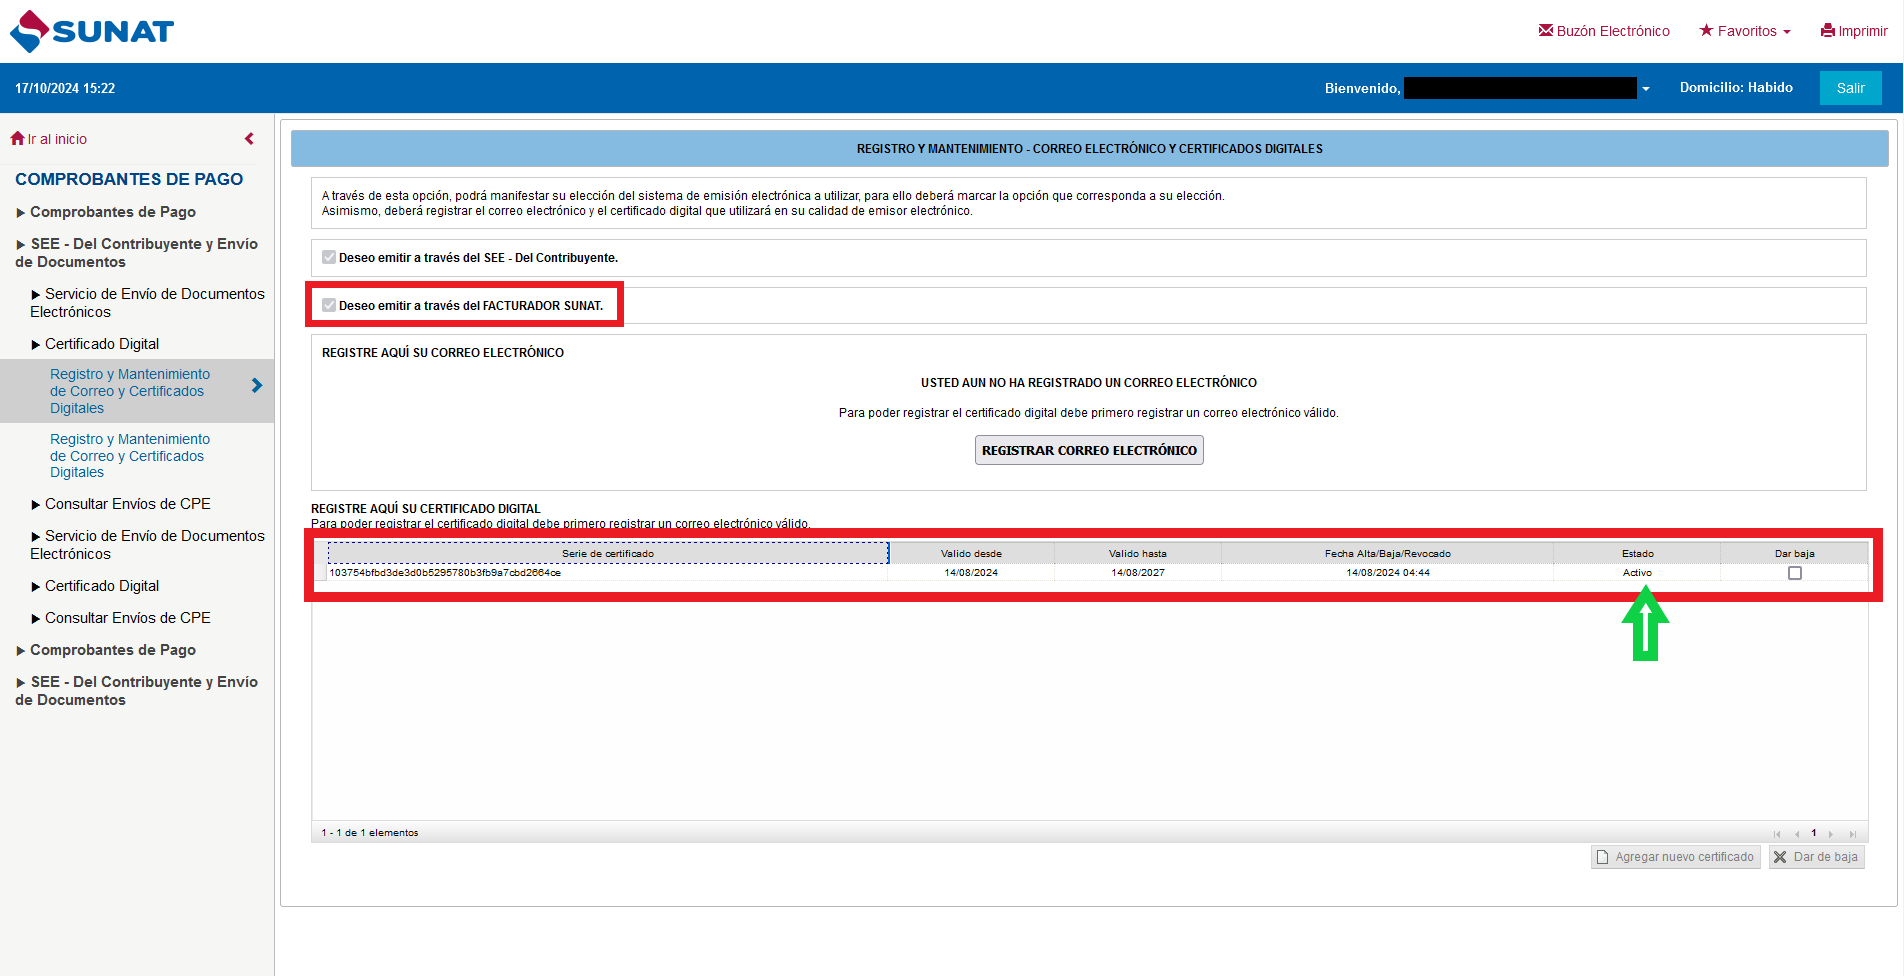Select certificate serial 103754bfbd3de3d0b5295780b3fb9a7cbd2664ce

coord(445,573)
